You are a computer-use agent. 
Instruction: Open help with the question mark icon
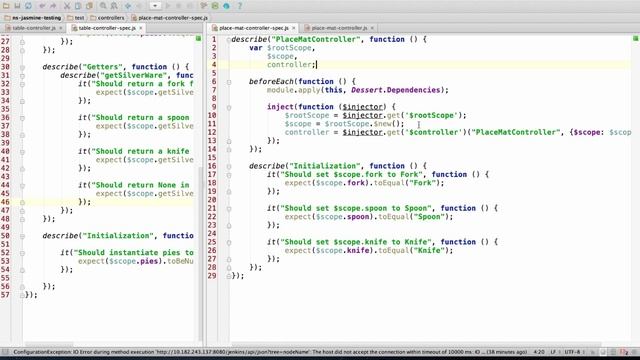pyautogui.click(x=240, y=6)
